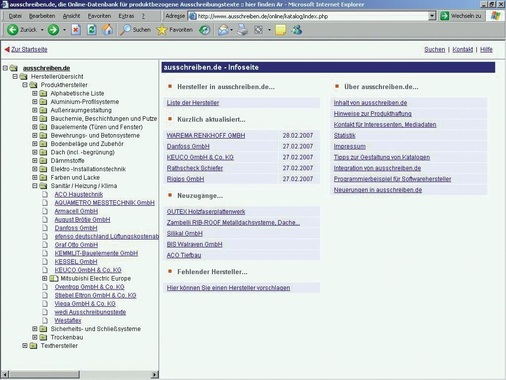The height and width of the screenshot is (380, 506).
Task: Open GUTEX Holzfaserplattenwerk link
Action: 206,212
